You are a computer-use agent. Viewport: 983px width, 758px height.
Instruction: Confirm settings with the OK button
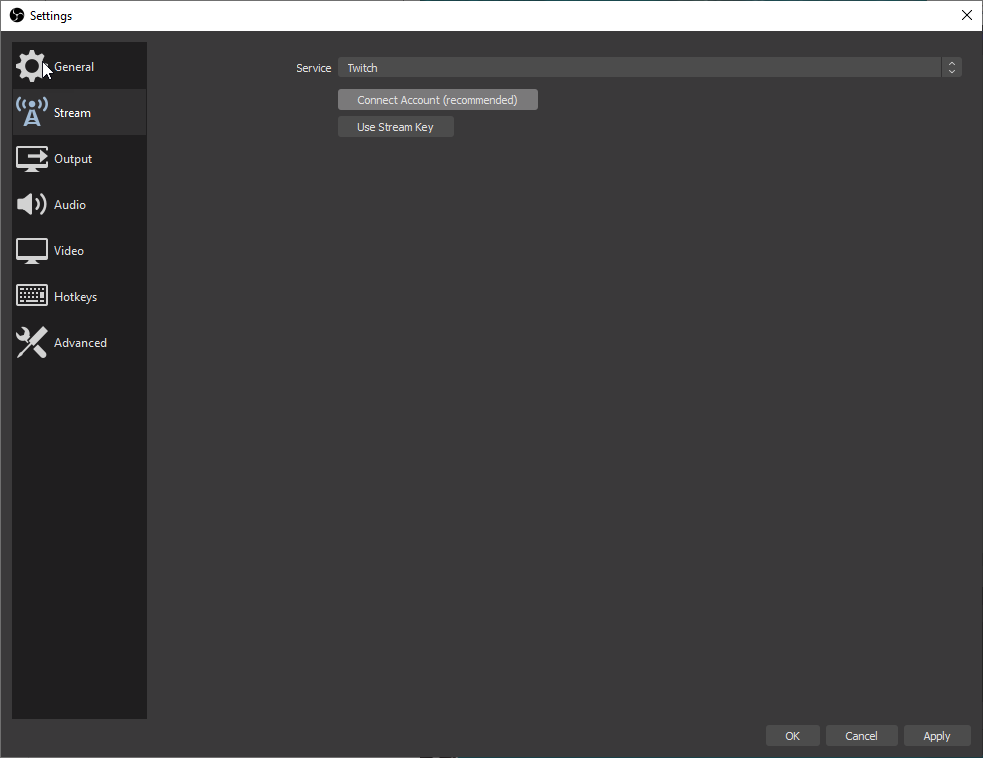coord(792,736)
